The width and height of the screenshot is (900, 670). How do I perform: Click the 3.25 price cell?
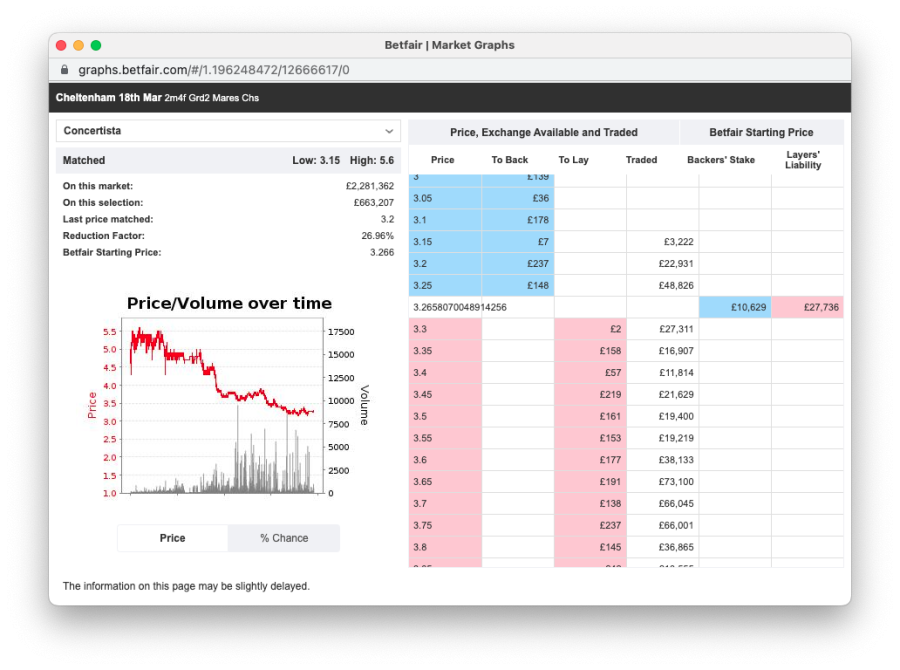pos(445,285)
